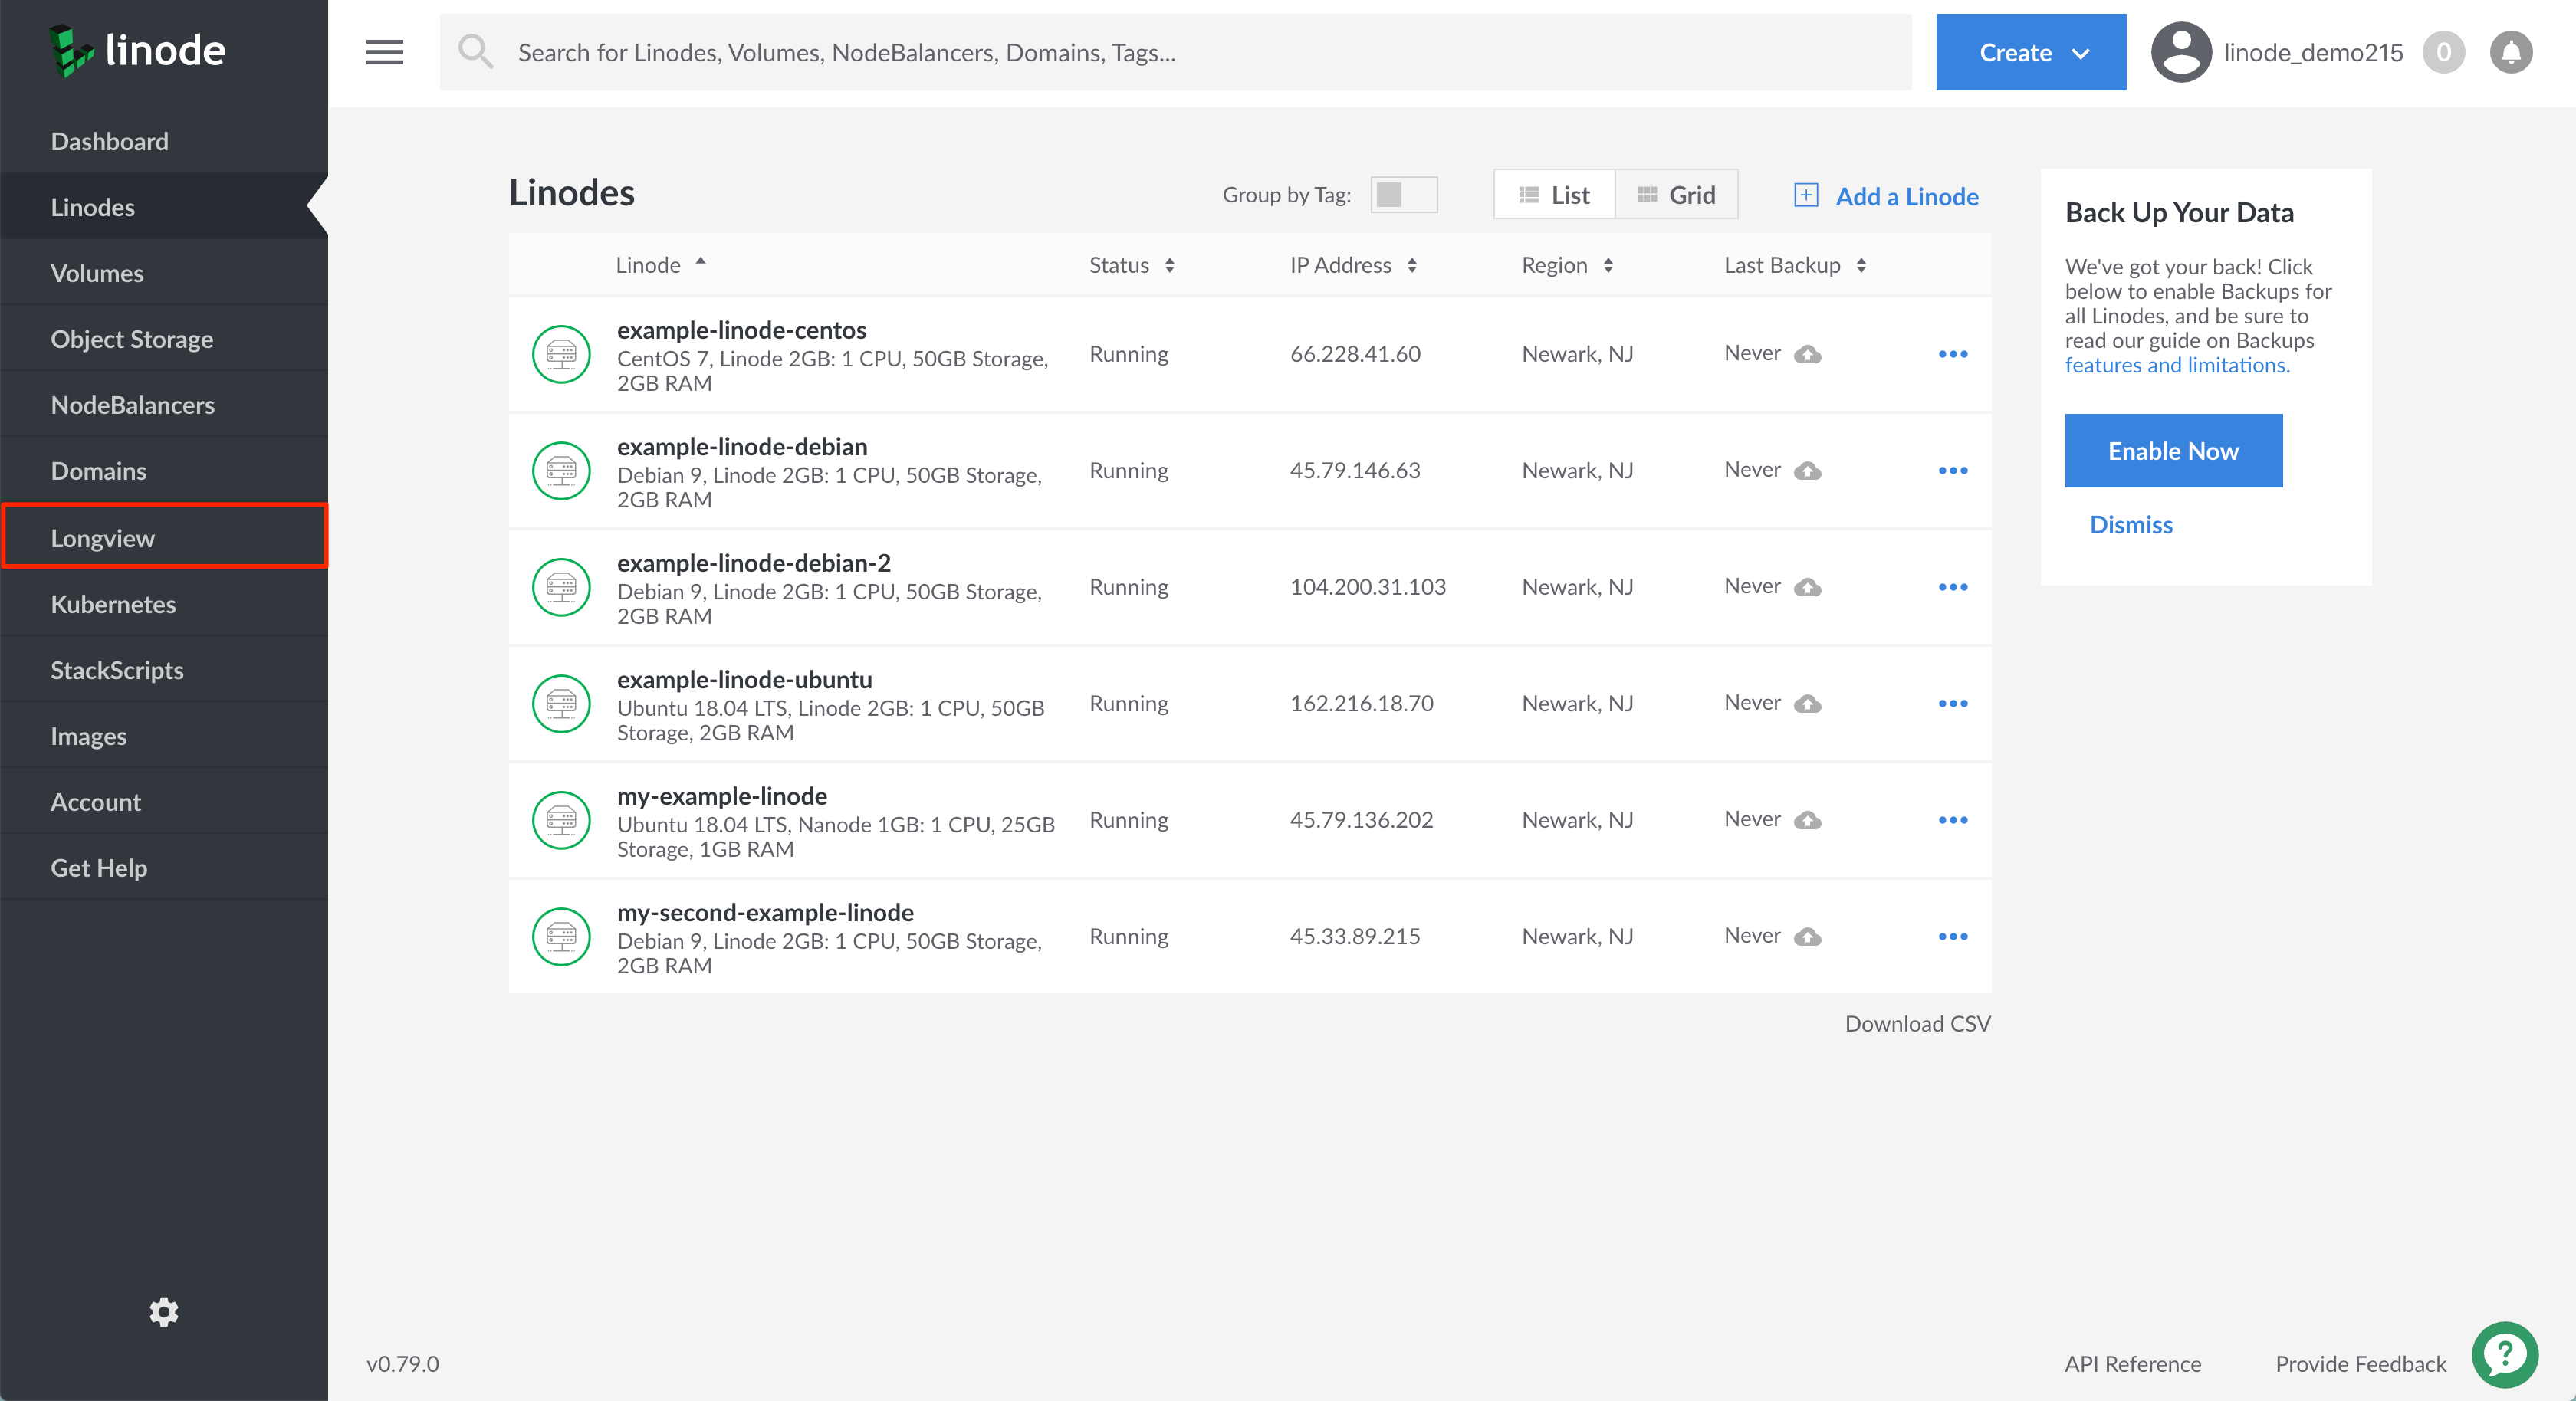Toggle the Group by Tag switch
Image resolution: width=2576 pixels, height=1401 pixels.
(1403, 194)
